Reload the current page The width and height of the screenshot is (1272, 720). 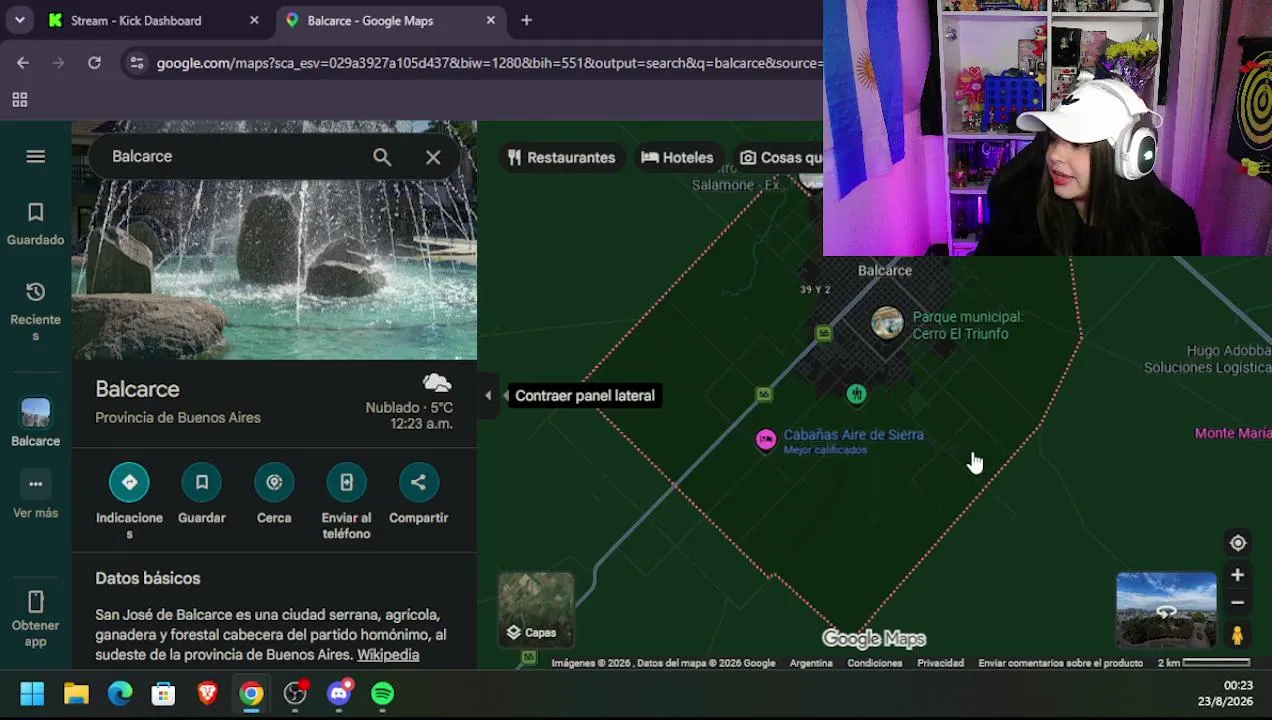pyautogui.click(x=94, y=63)
